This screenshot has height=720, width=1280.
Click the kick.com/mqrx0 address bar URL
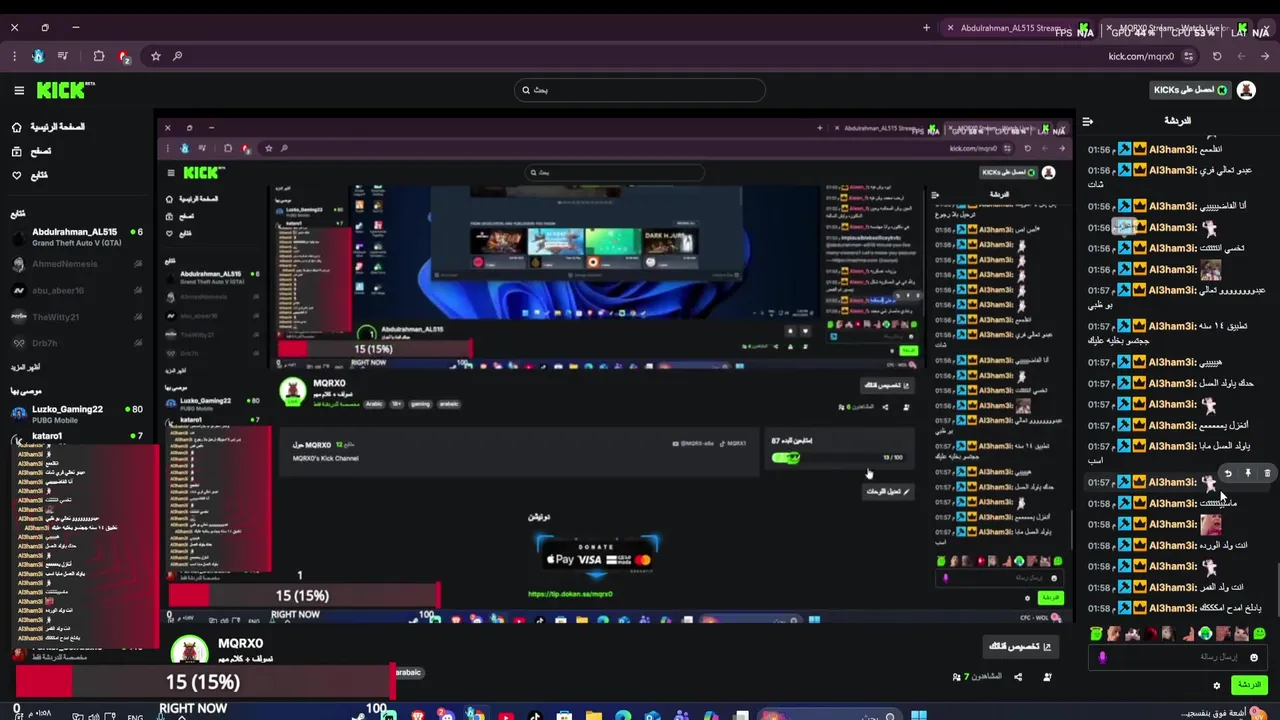tap(1141, 57)
